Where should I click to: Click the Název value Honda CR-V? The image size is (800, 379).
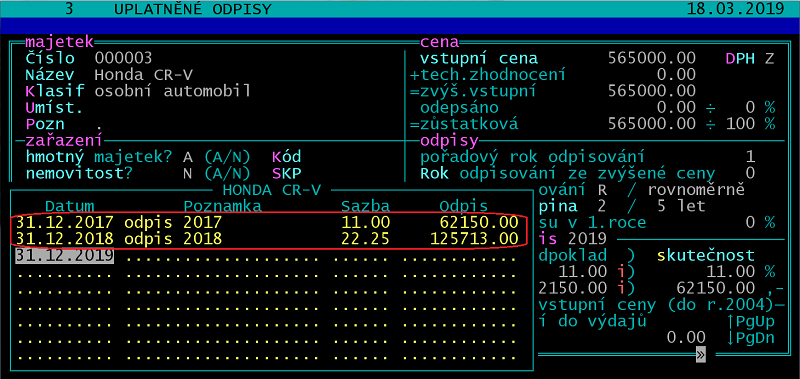click(x=144, y=75)
